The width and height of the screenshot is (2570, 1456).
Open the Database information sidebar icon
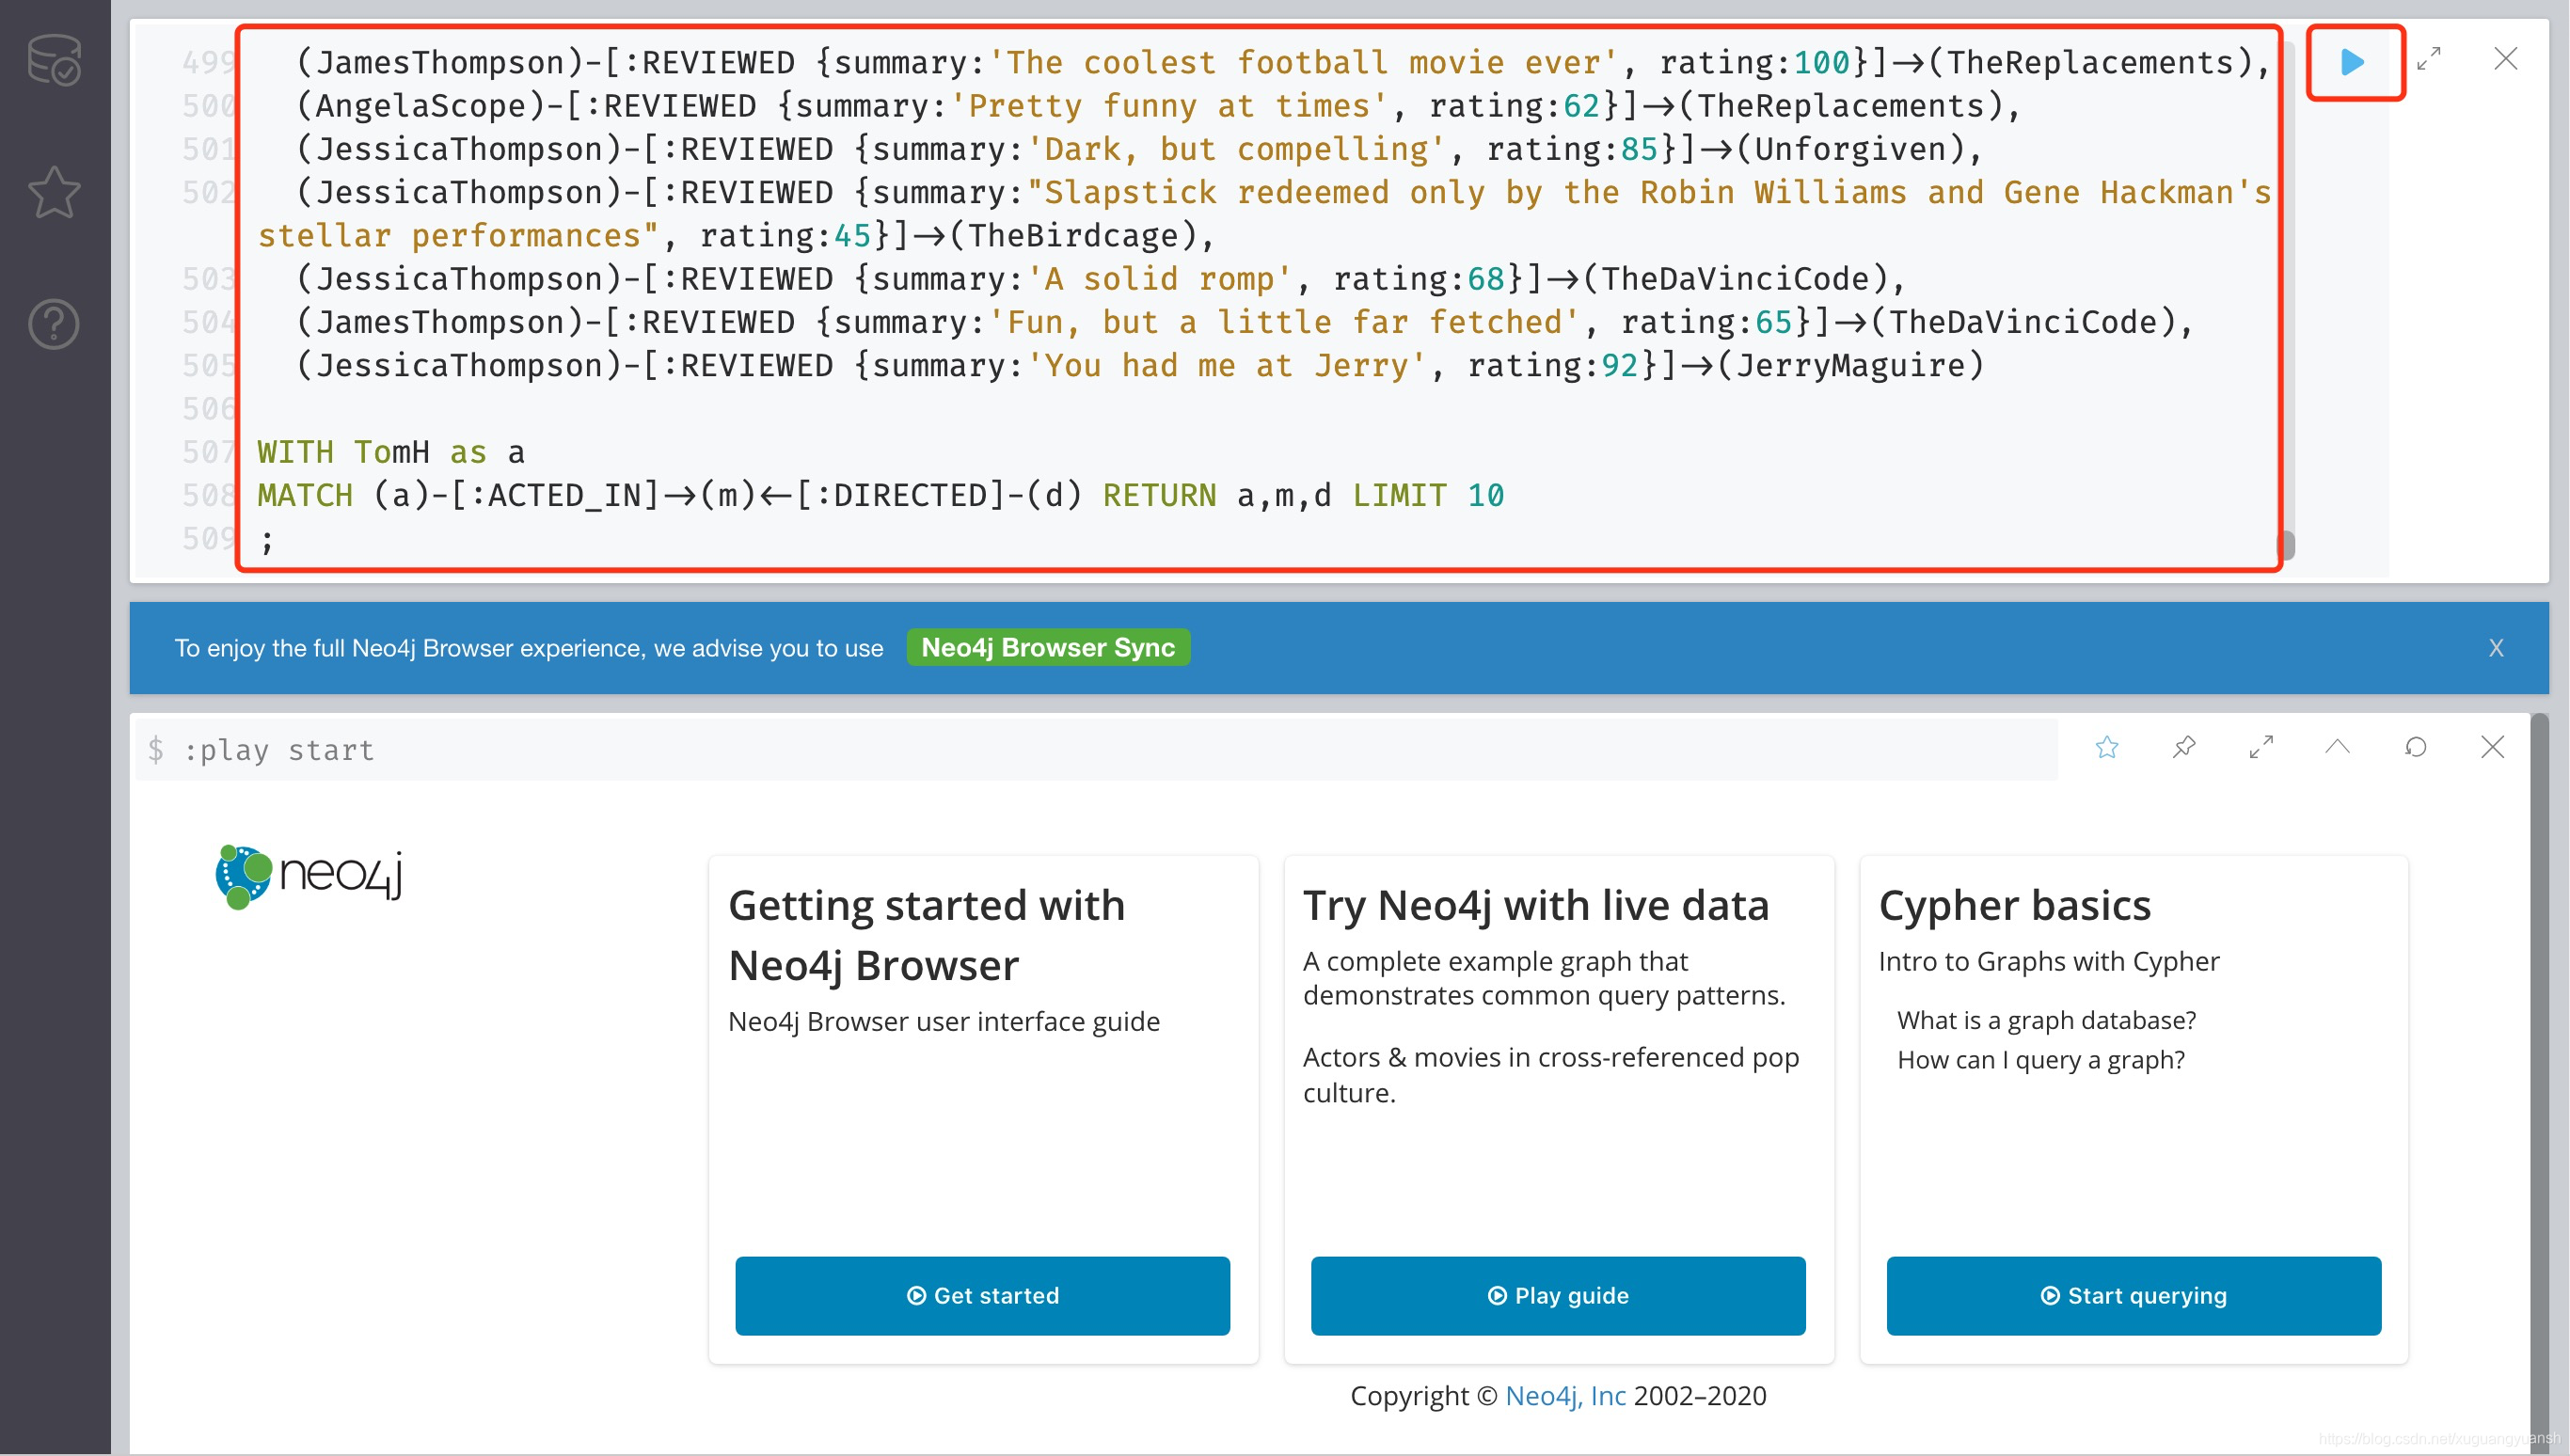tap(54, 60)
